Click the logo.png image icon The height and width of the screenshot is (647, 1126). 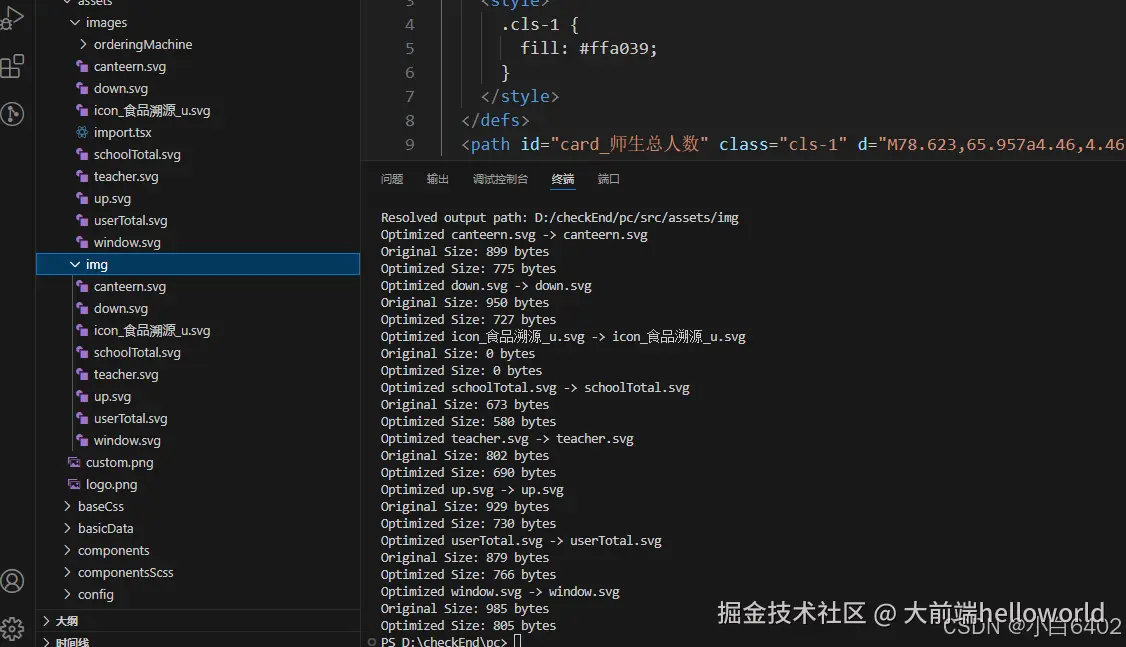[x=74, y=484]
